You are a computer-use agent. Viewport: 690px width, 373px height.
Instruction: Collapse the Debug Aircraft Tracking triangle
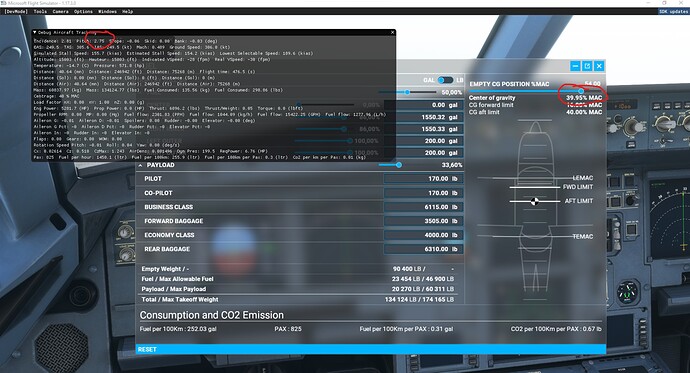35,33
